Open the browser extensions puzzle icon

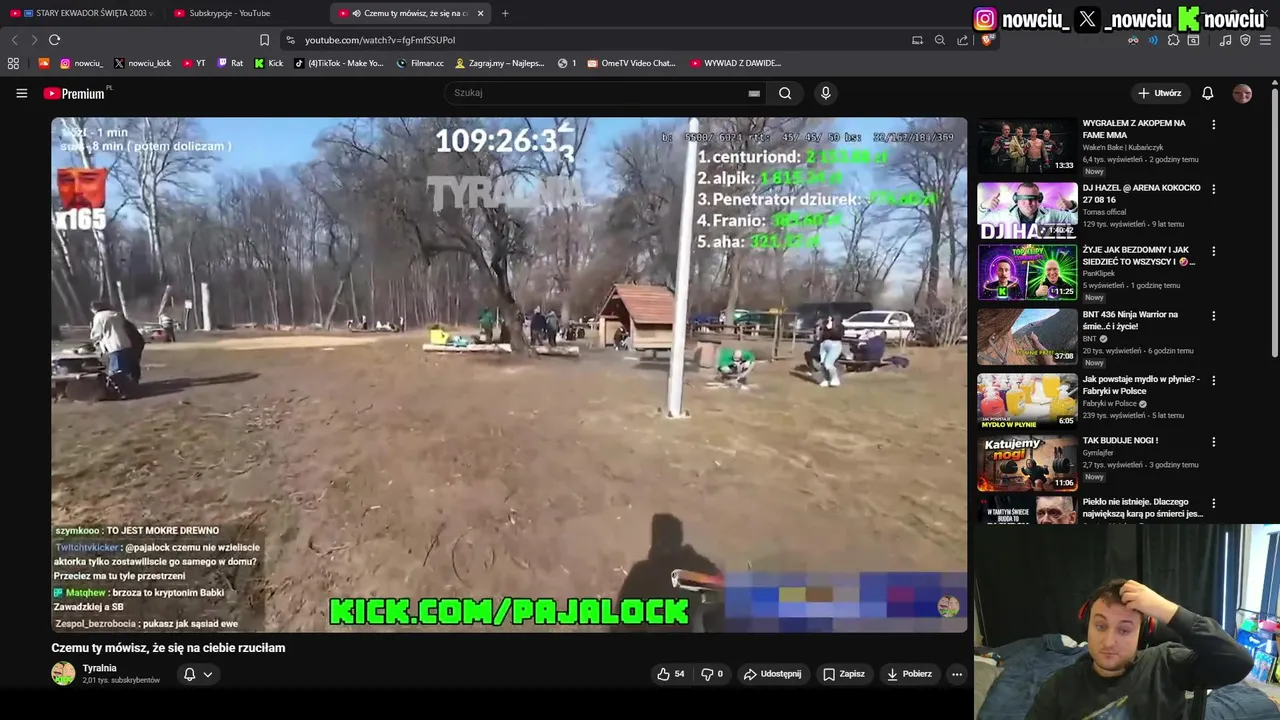(1173, 40)
